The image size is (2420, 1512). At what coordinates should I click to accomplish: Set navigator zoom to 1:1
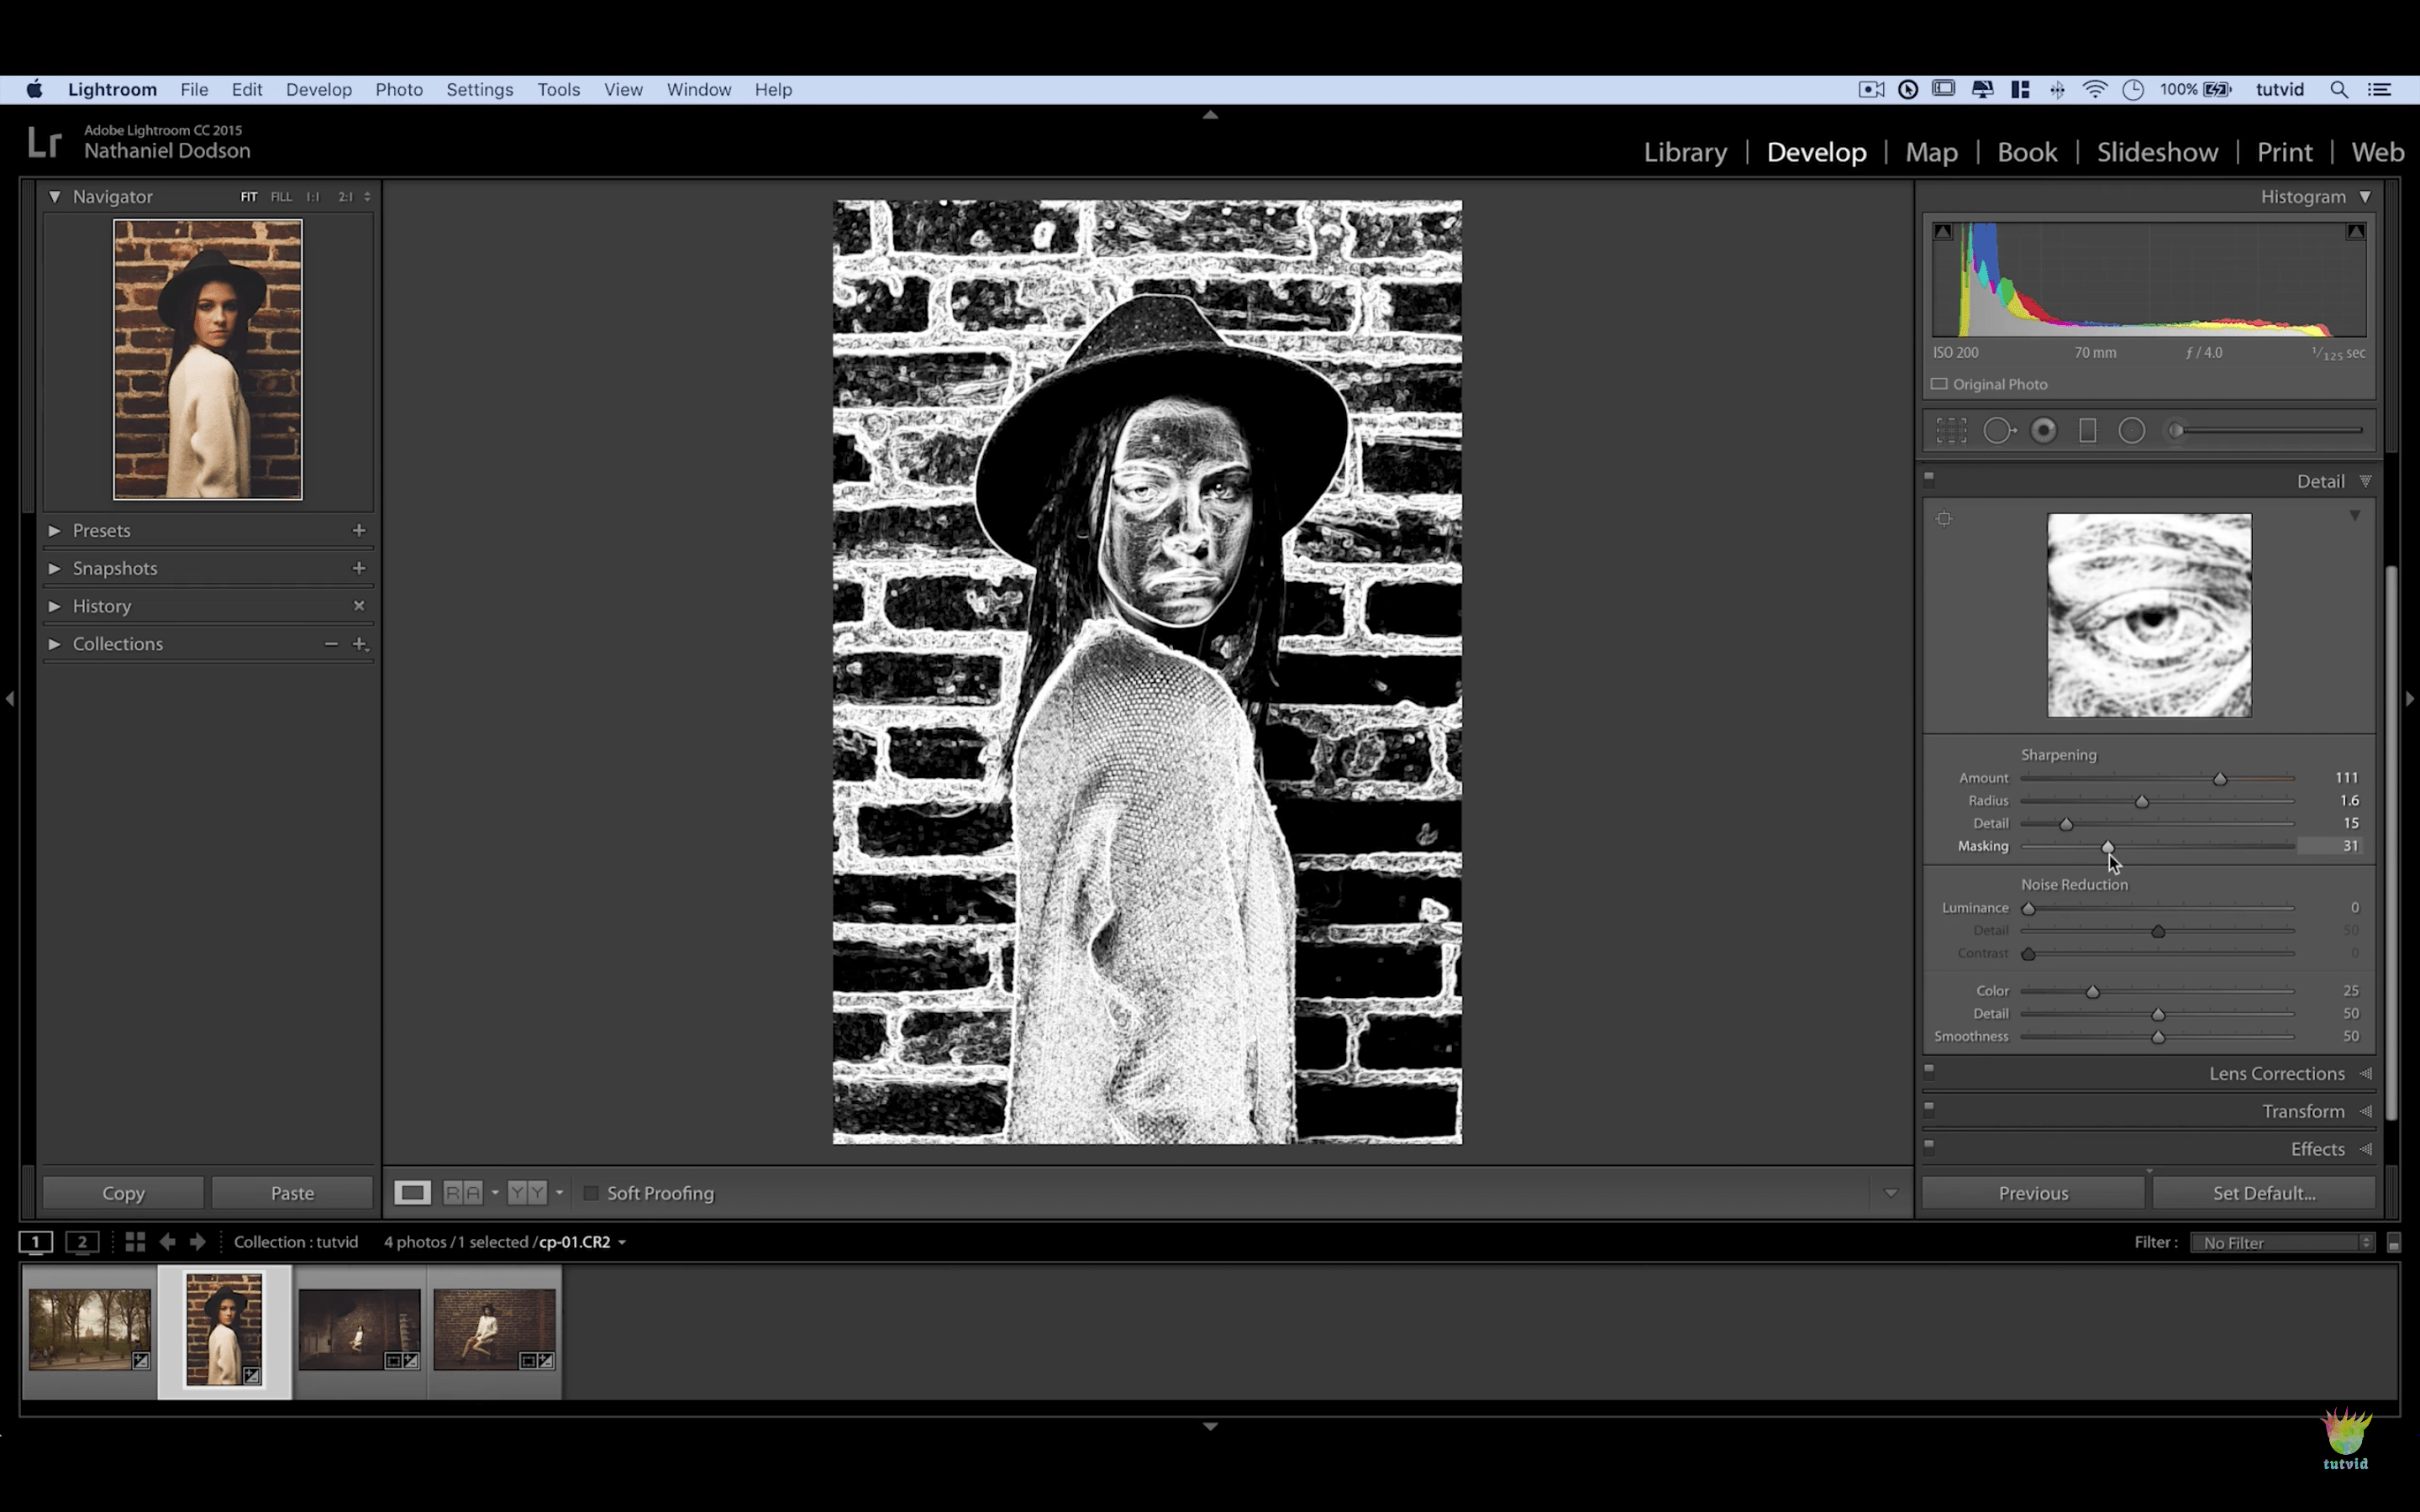click(x=313, y=197)
